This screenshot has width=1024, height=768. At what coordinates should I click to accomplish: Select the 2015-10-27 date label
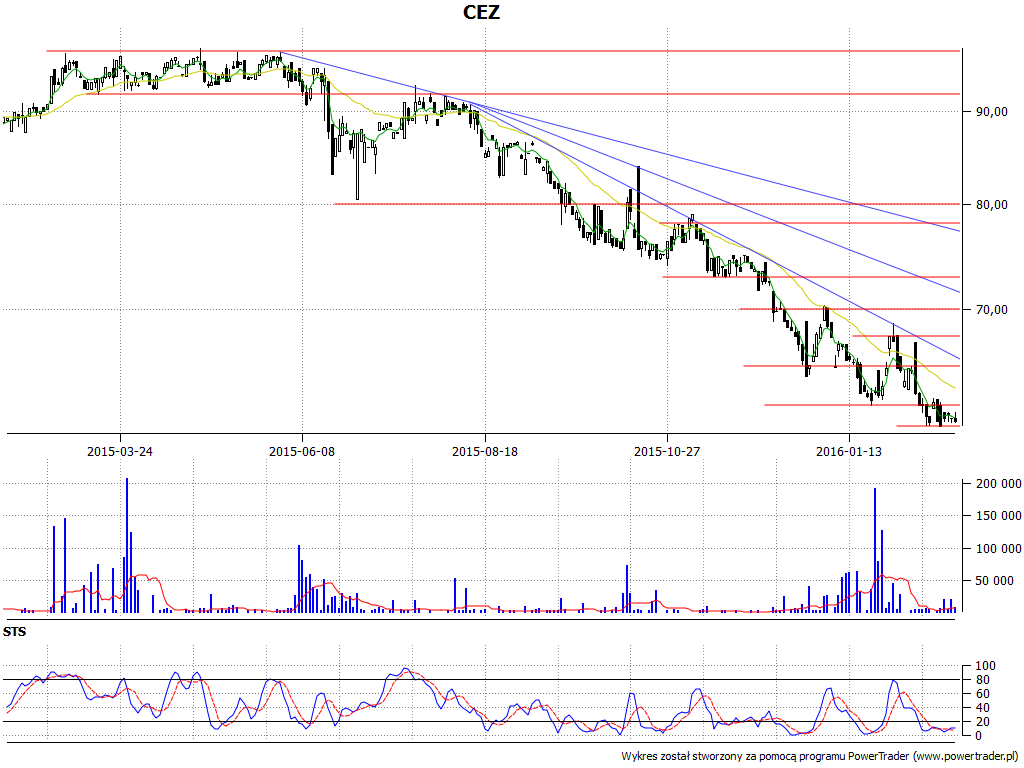coord(667,451)
